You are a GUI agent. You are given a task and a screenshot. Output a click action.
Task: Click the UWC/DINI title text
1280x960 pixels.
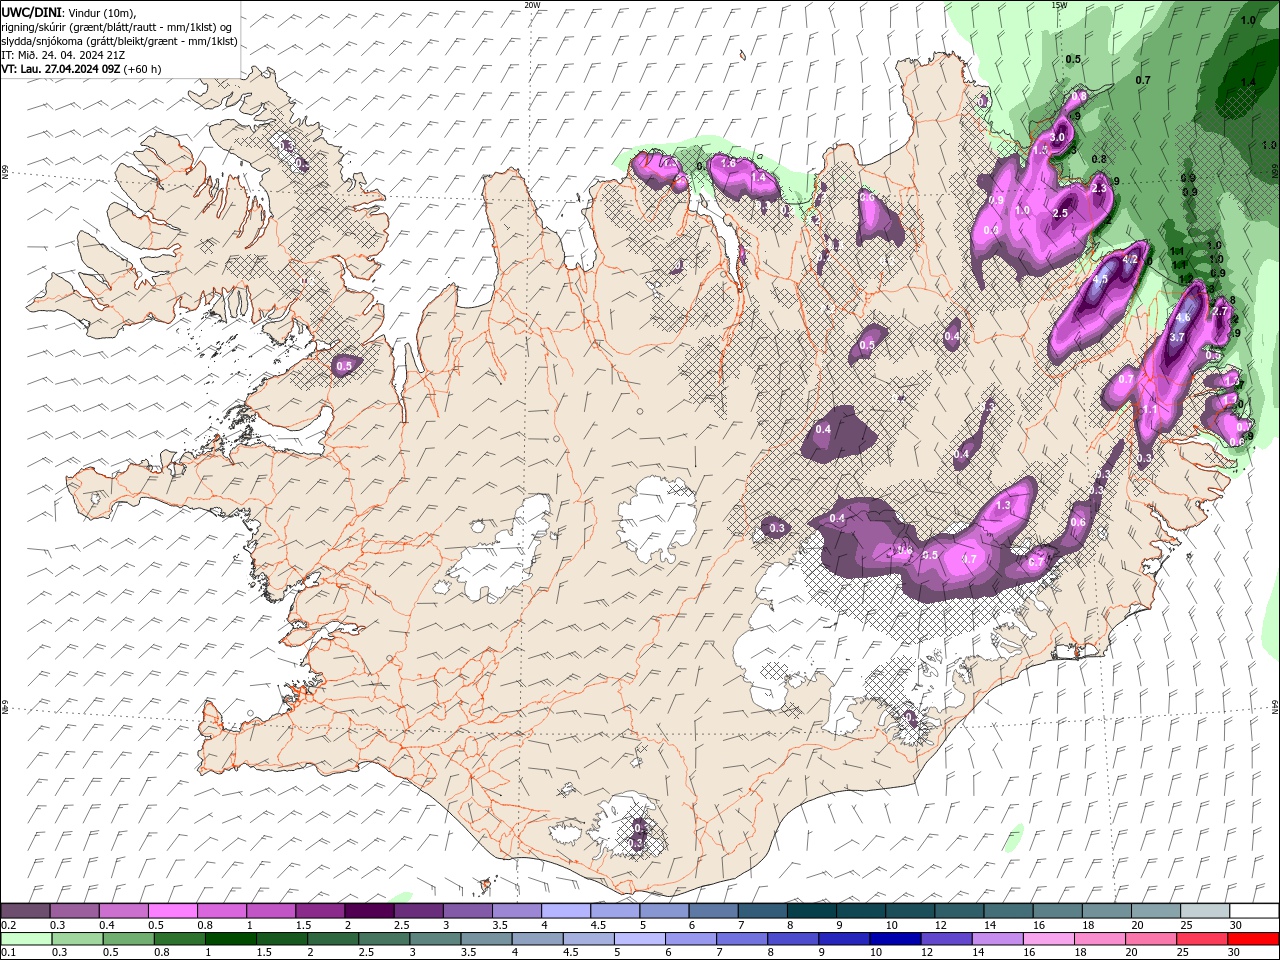click(32, 12)
